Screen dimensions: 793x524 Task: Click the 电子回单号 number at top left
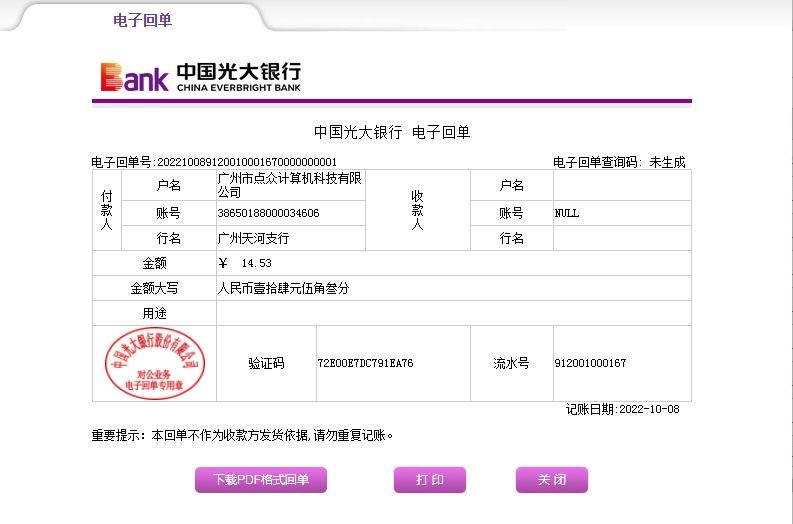tap(214, 162)
